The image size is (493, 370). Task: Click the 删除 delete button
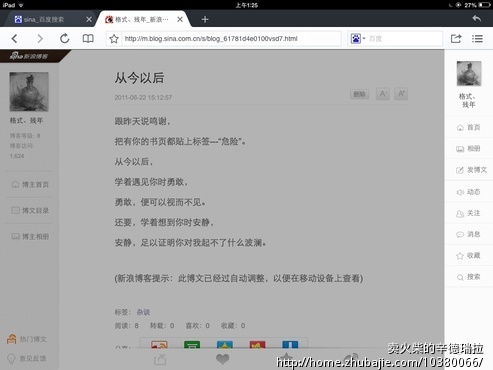[x=359, y=94]
